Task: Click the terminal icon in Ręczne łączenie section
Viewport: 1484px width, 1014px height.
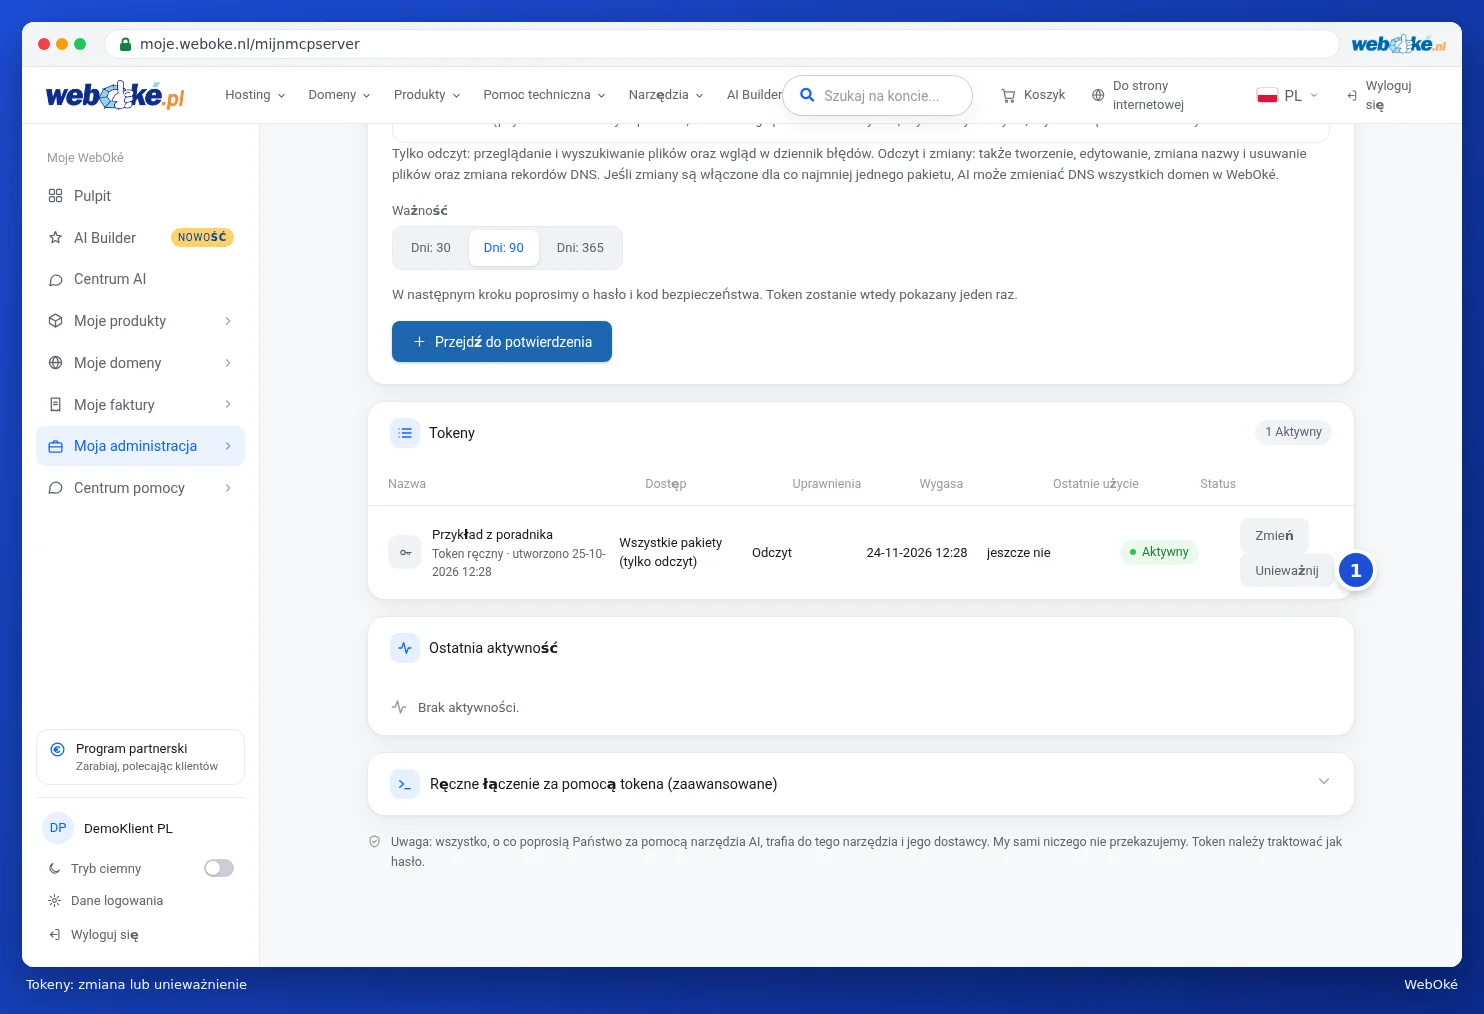Action: pos(405,784)
